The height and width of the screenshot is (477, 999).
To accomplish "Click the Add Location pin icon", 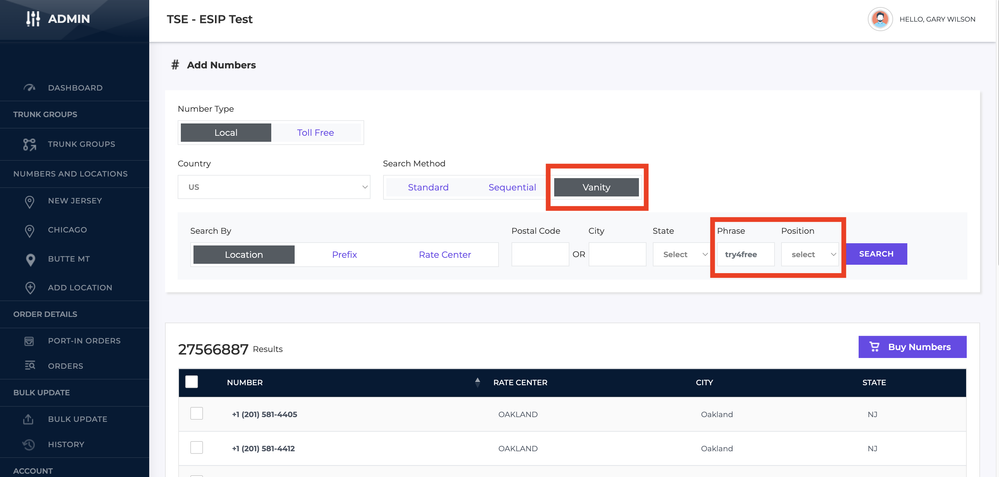I will point(29,288).
